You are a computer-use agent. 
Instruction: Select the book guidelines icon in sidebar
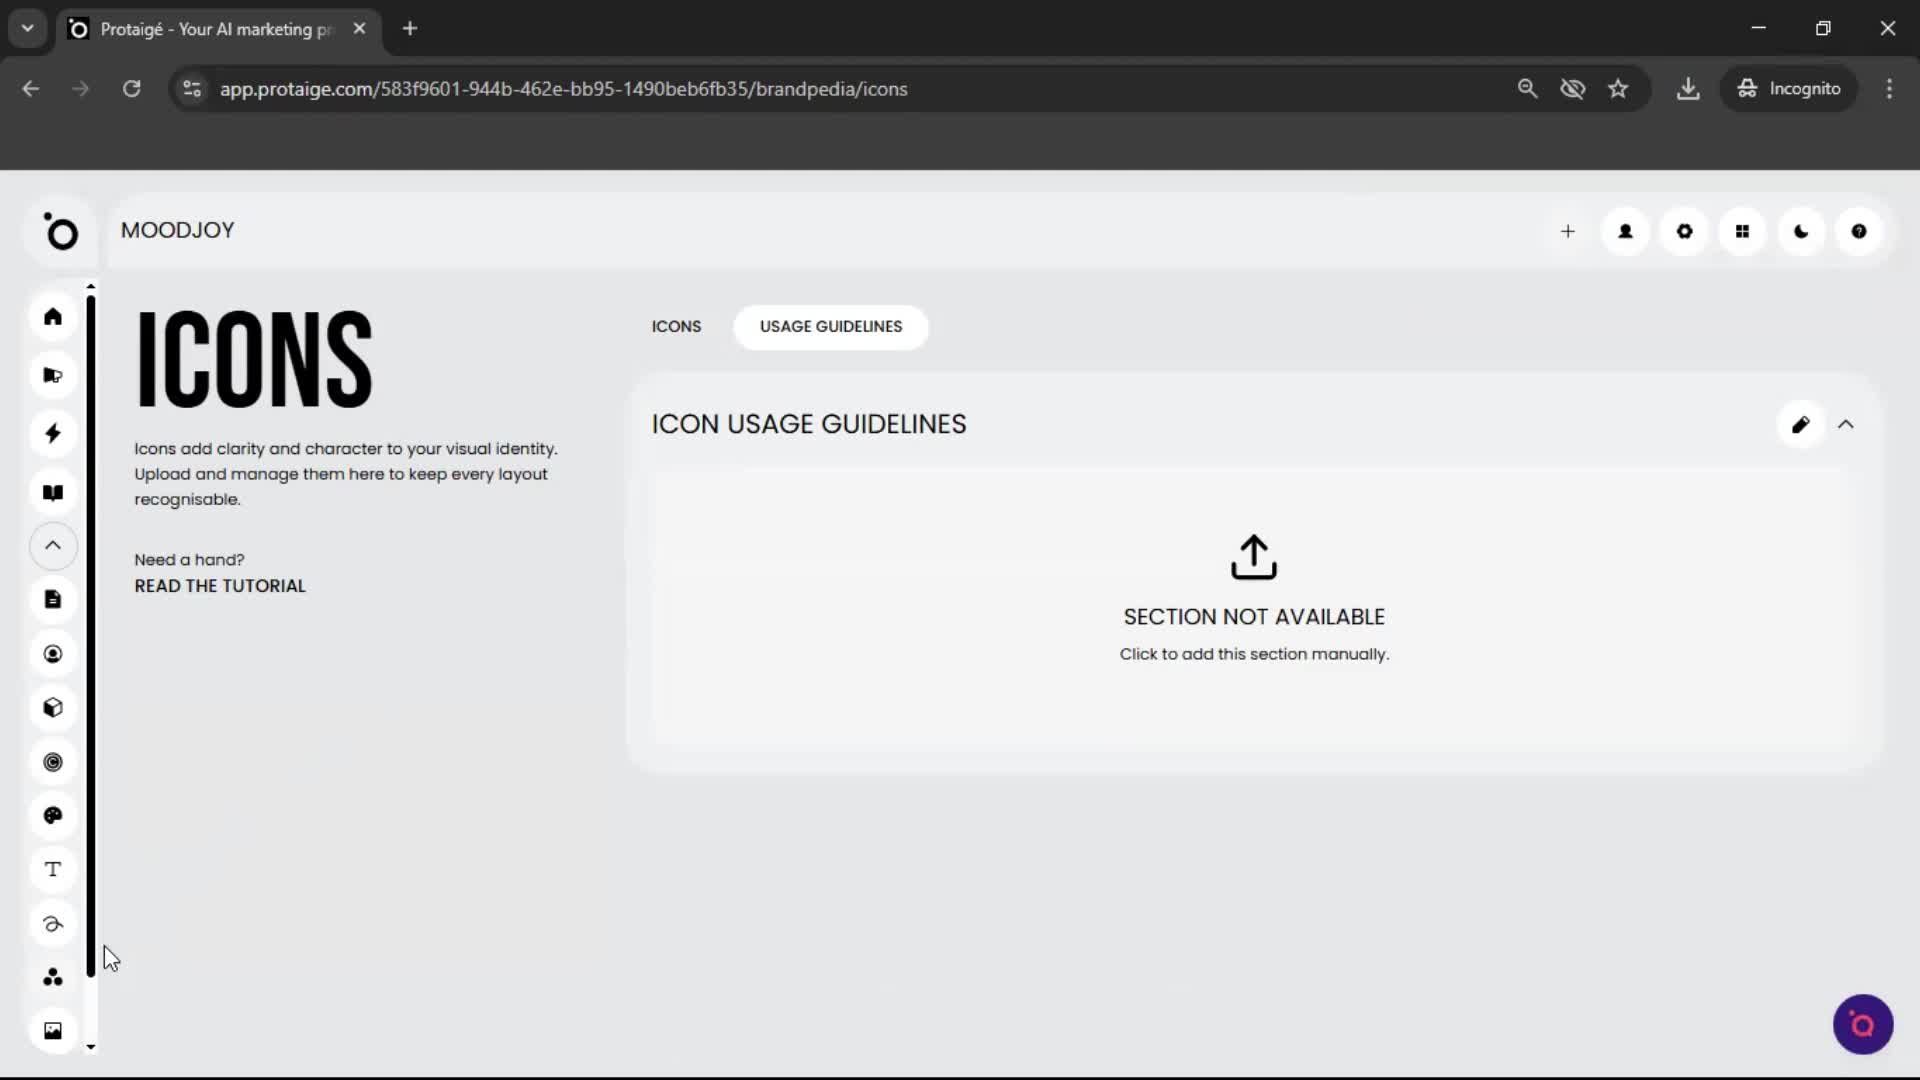pyautogui.click(x=53, y=492)
